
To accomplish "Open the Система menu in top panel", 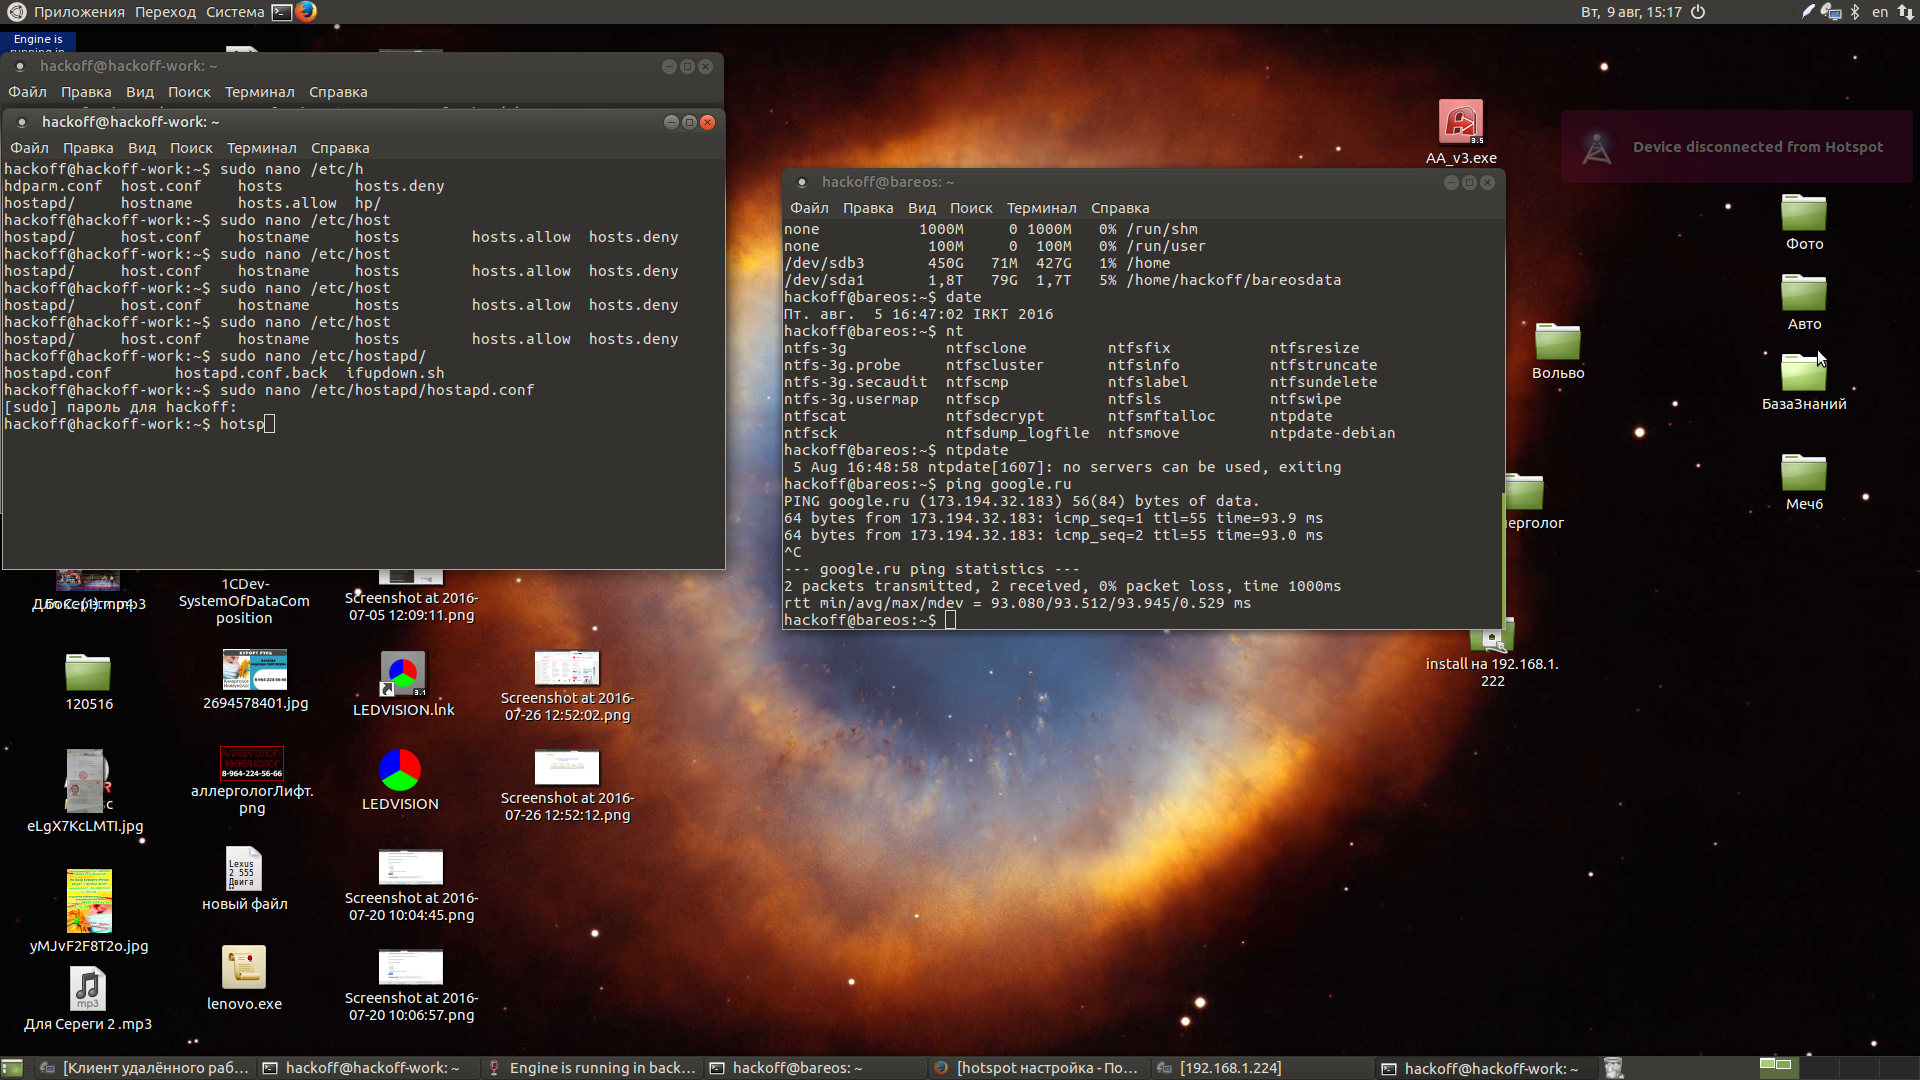I will click(x=235, y=12).
